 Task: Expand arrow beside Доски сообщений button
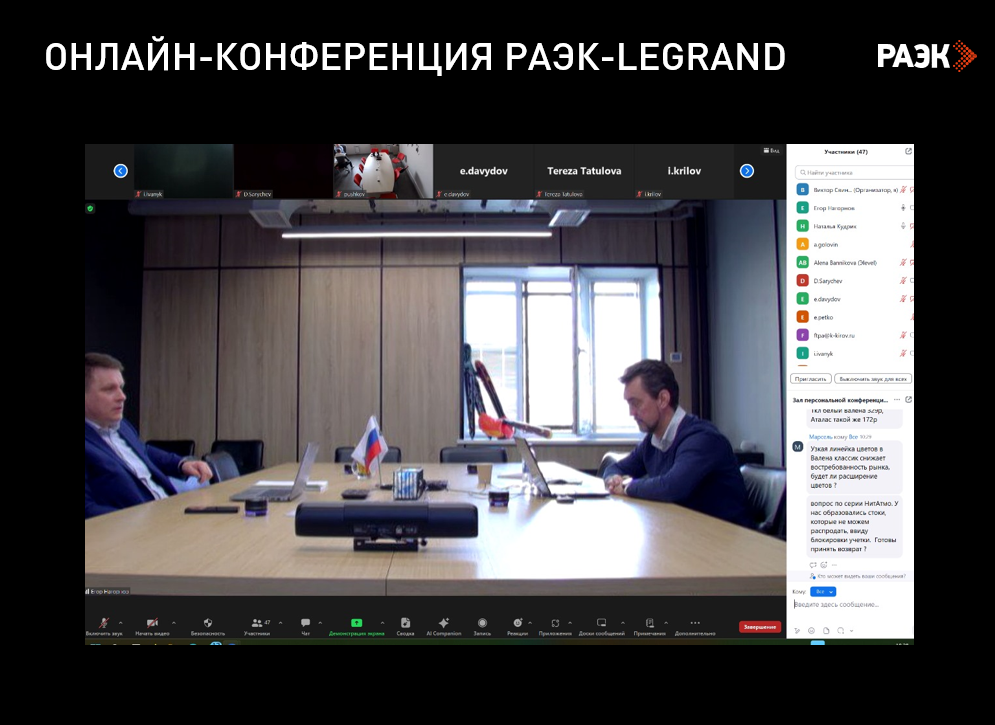[623, 623]
